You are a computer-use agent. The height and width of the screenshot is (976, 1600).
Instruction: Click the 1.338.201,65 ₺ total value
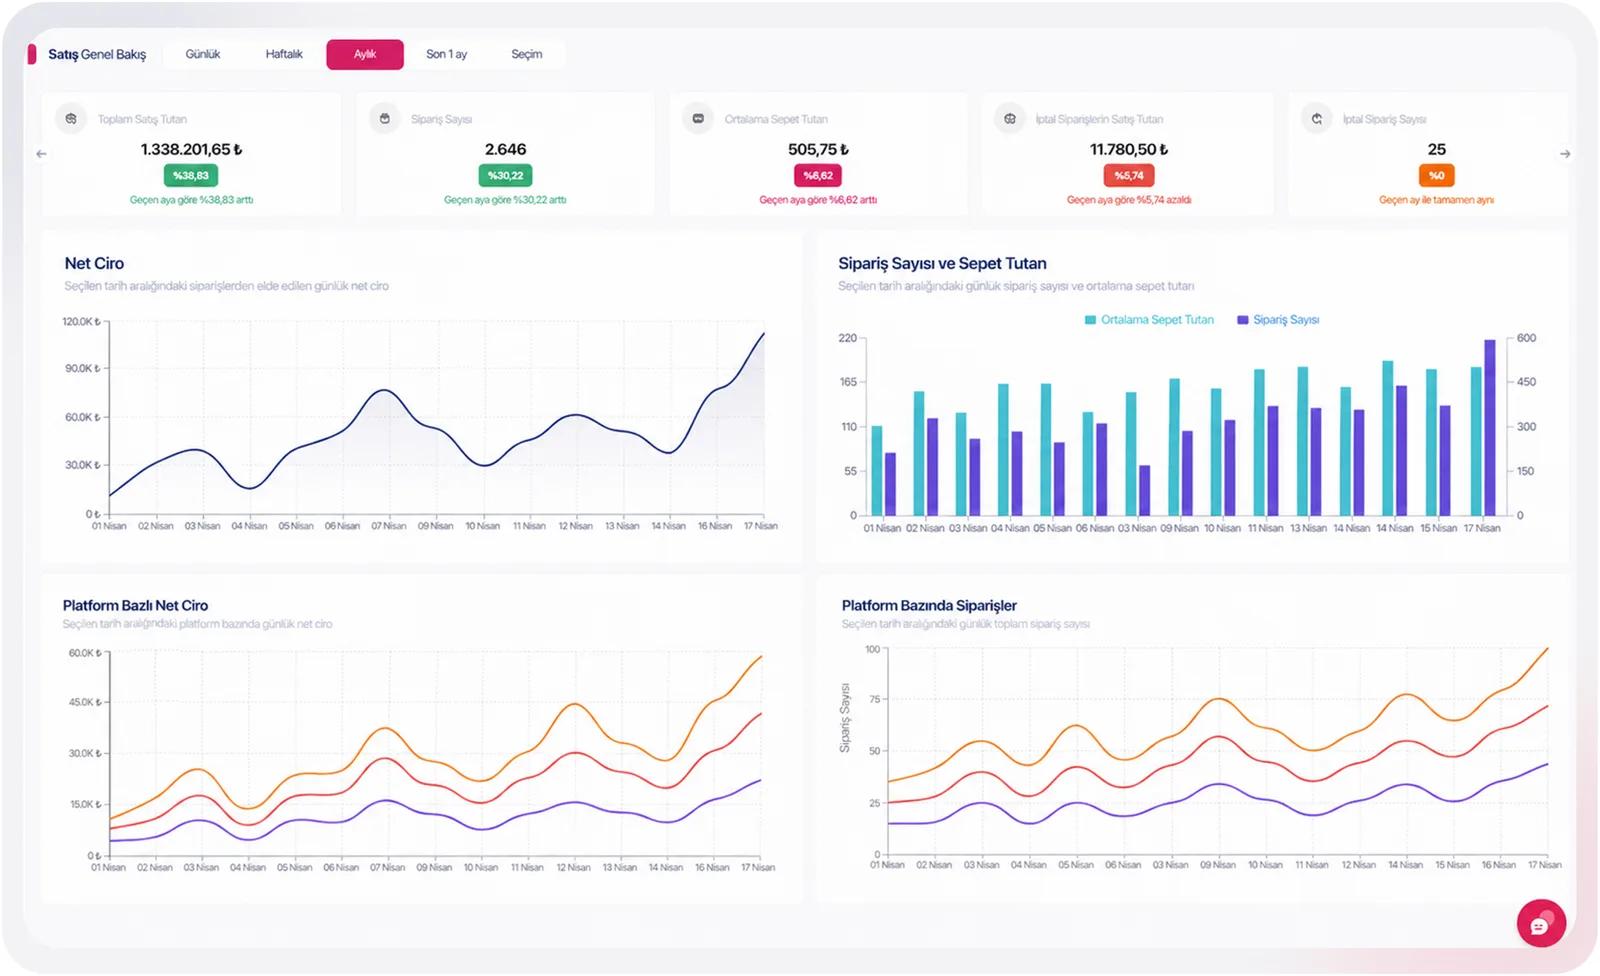[x=191, y=149]
